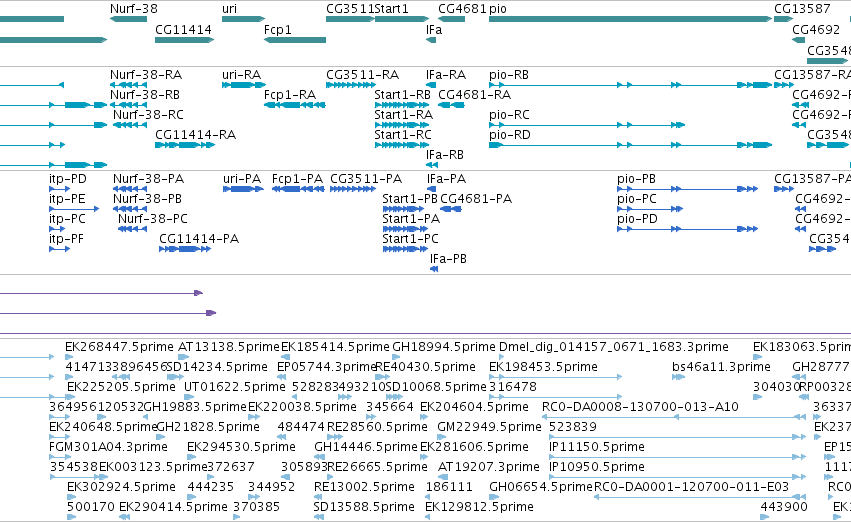Click the CG4681 gene label in top track
Image resolution: width=851 pixels, height=522 pixels.
click(x=462, y=9)
